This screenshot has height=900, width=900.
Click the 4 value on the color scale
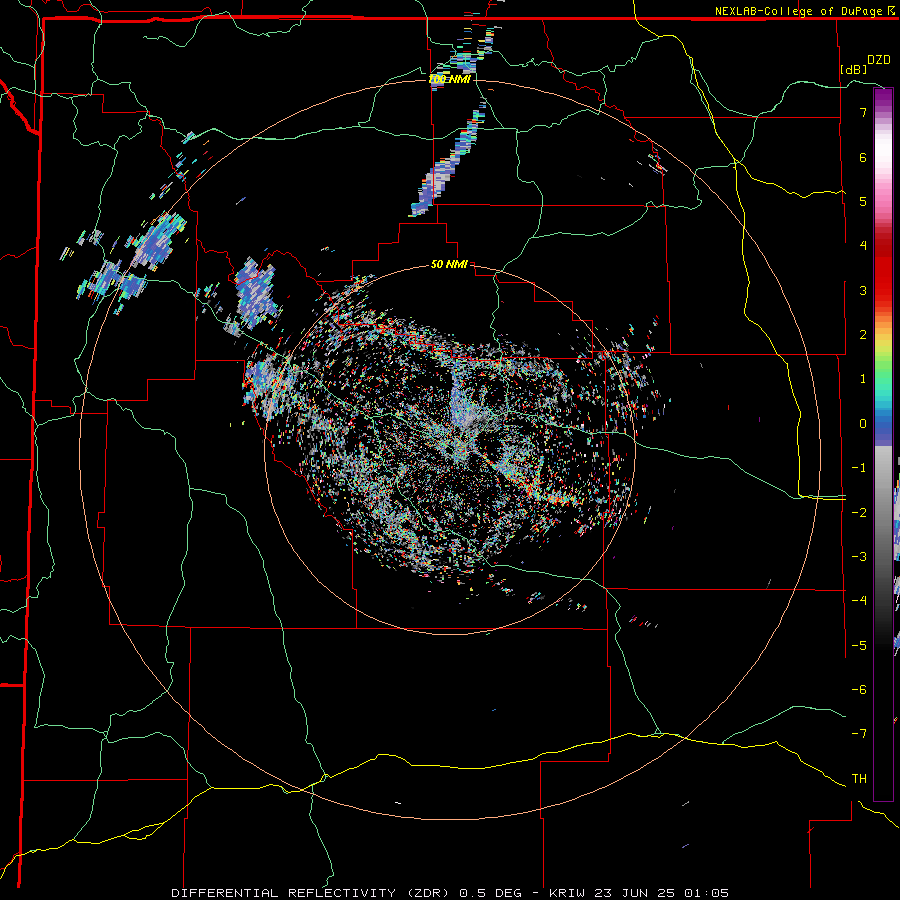tap(863, 246)
